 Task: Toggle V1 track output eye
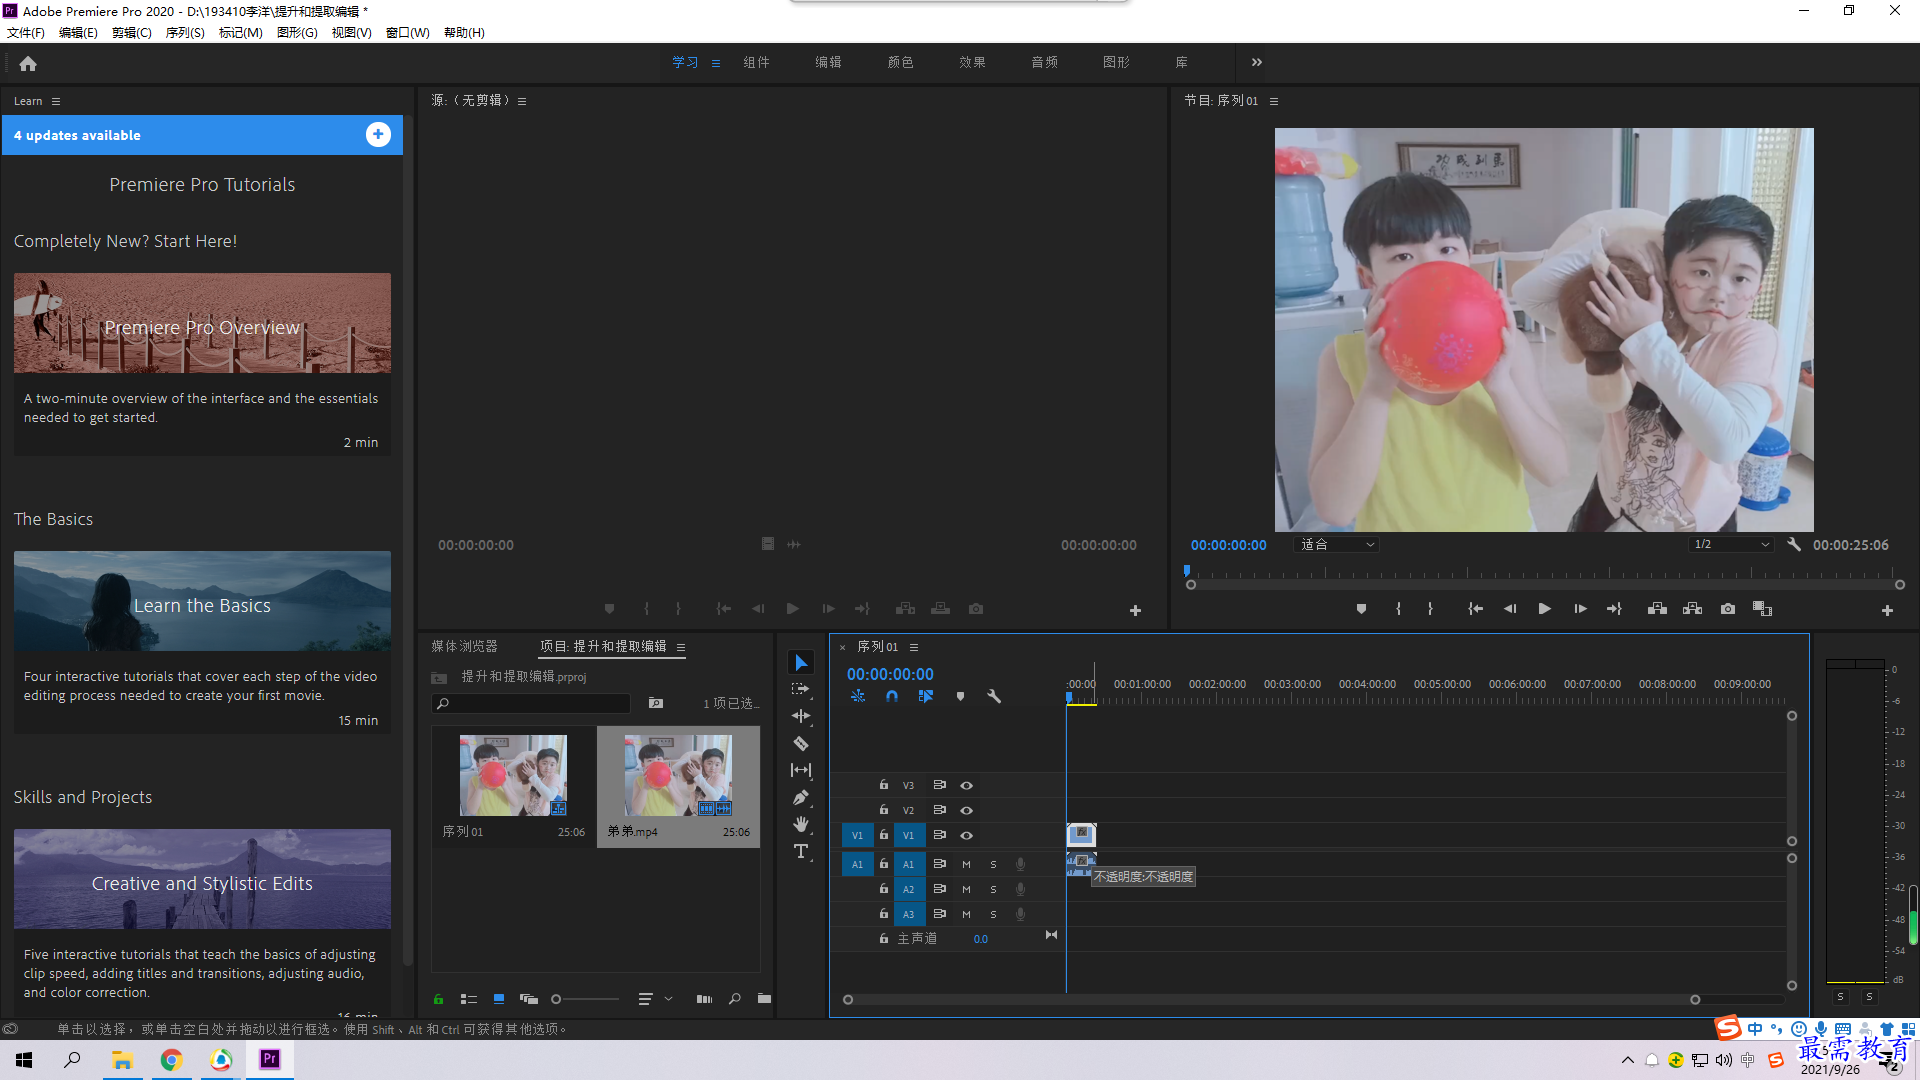click(x=966, y=835)
